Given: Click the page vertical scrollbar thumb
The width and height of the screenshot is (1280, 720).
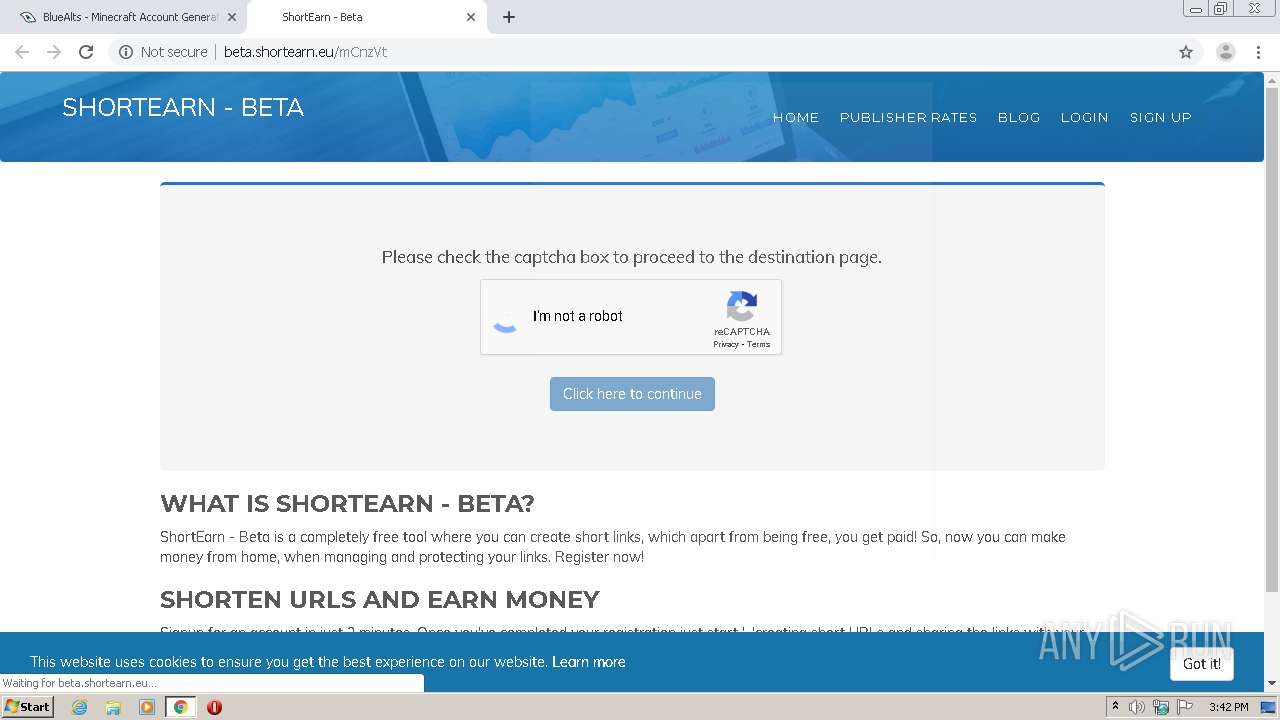Looking at the screenshot, I should click(x=1272, y=338).
